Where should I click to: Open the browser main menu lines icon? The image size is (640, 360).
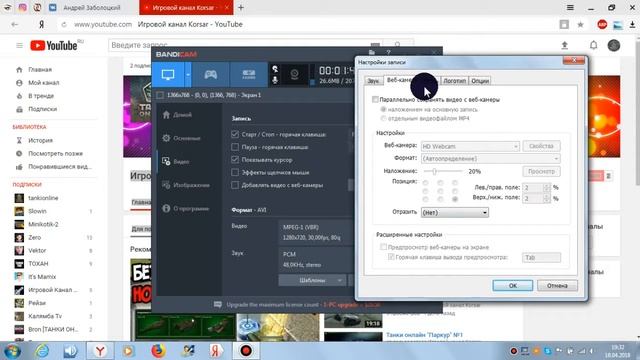point(570,7)
